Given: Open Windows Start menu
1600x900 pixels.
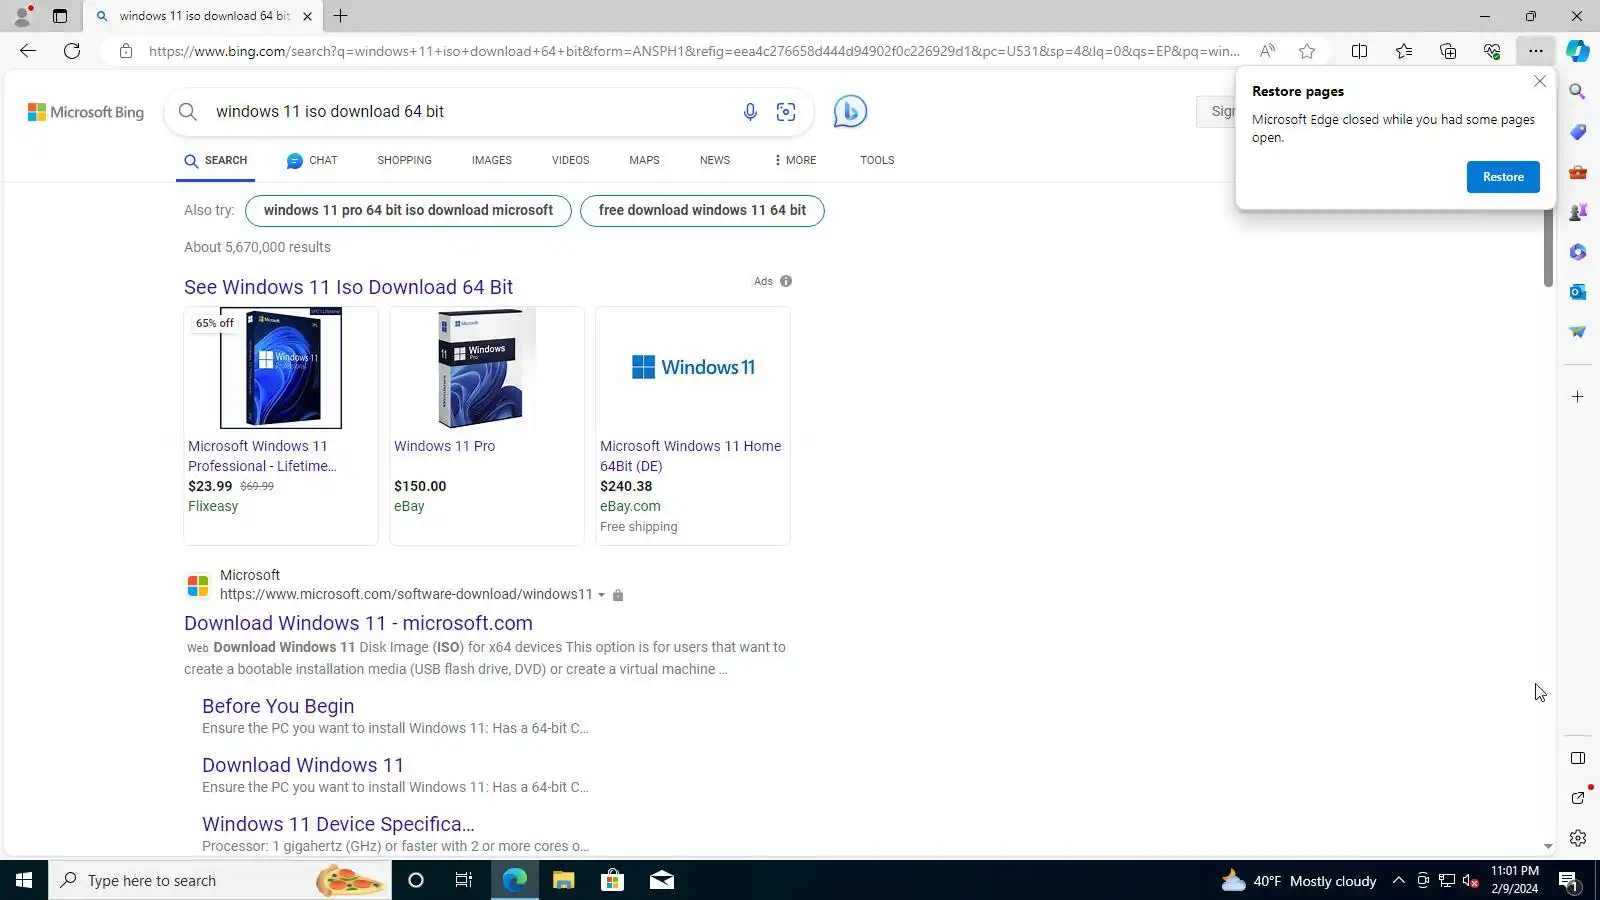Looking at the screenshot, I should pyautogui.click(x=24, y=881).
